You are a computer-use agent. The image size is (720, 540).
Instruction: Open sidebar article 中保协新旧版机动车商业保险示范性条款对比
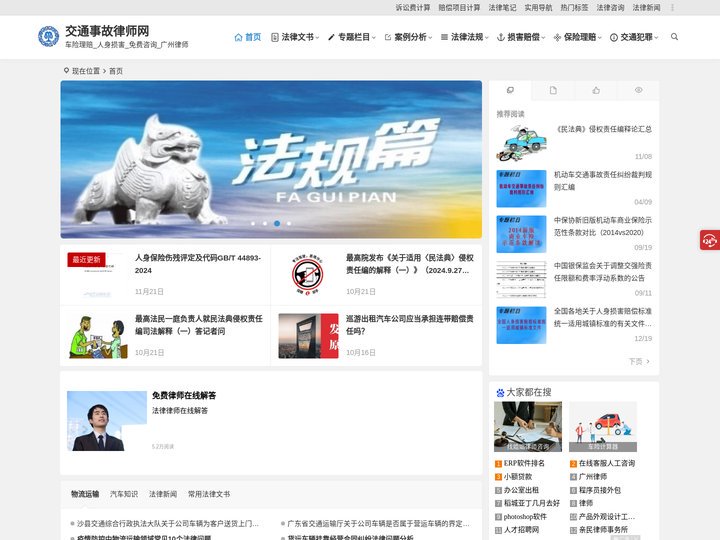click(x=603, y=226)
